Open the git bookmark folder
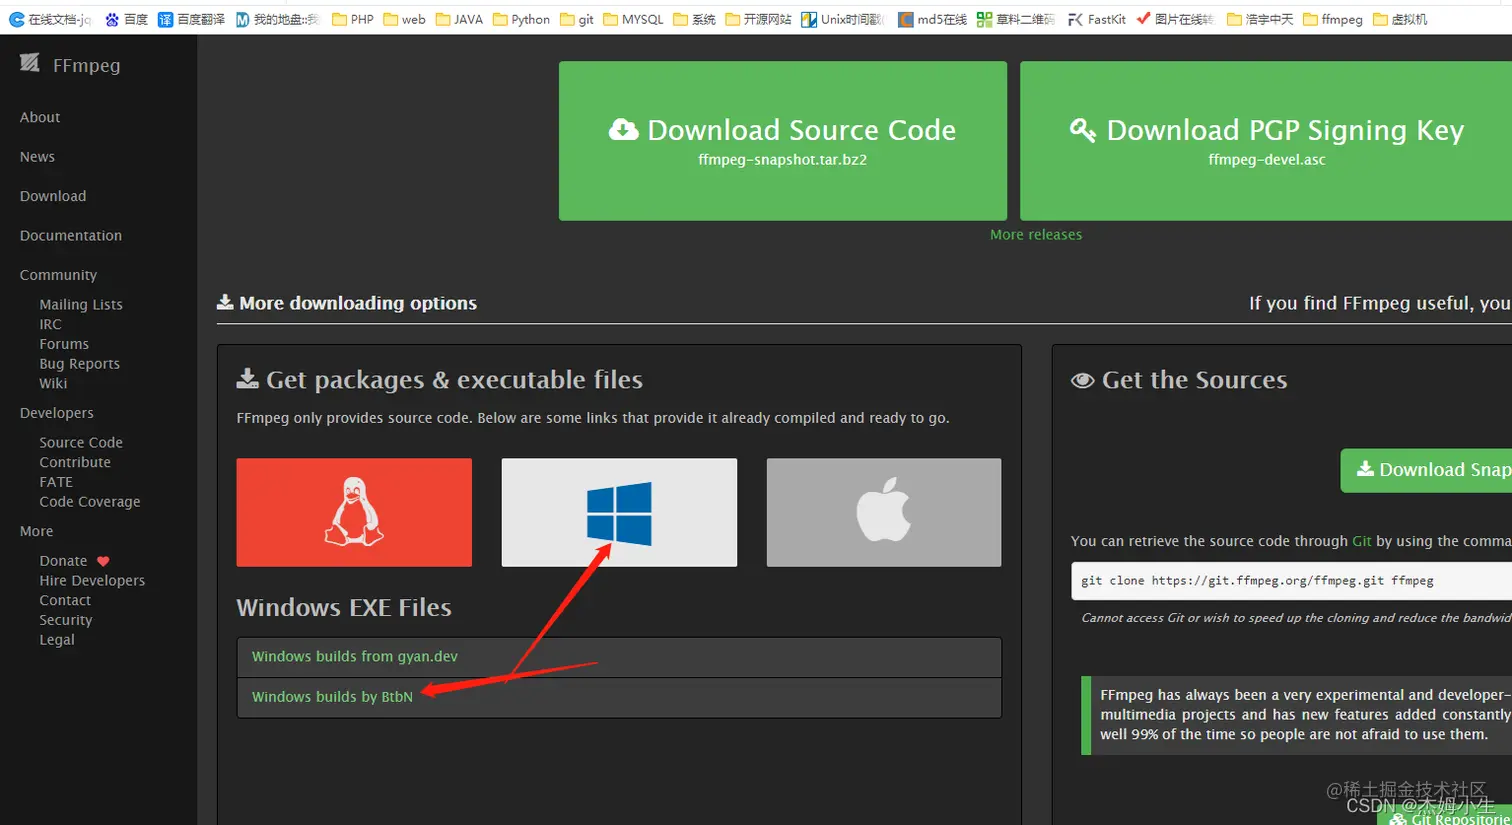The image size is (1512, 825). coord(577,19)
